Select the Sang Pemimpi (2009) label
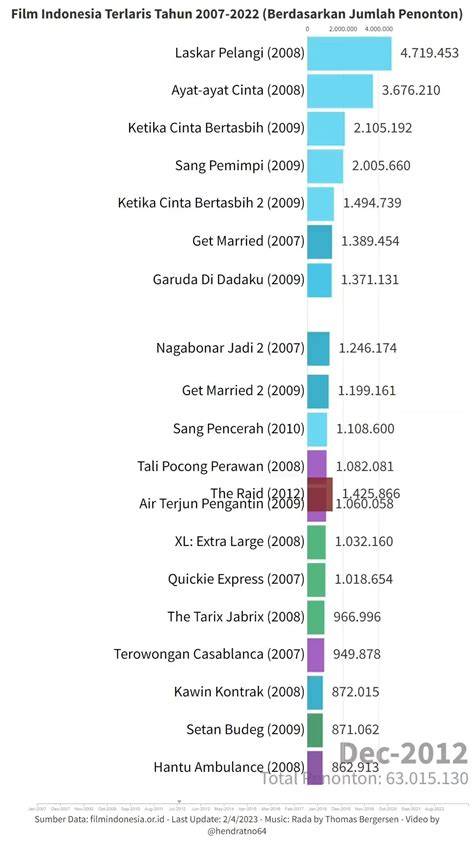 [240, 166]
